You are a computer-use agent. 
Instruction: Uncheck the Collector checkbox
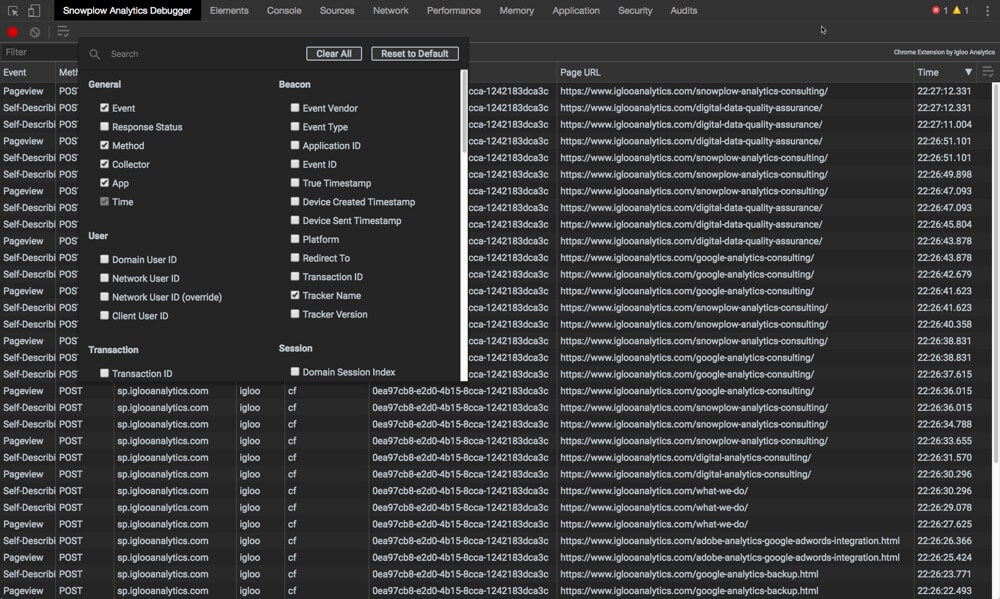tap(105, 164)
